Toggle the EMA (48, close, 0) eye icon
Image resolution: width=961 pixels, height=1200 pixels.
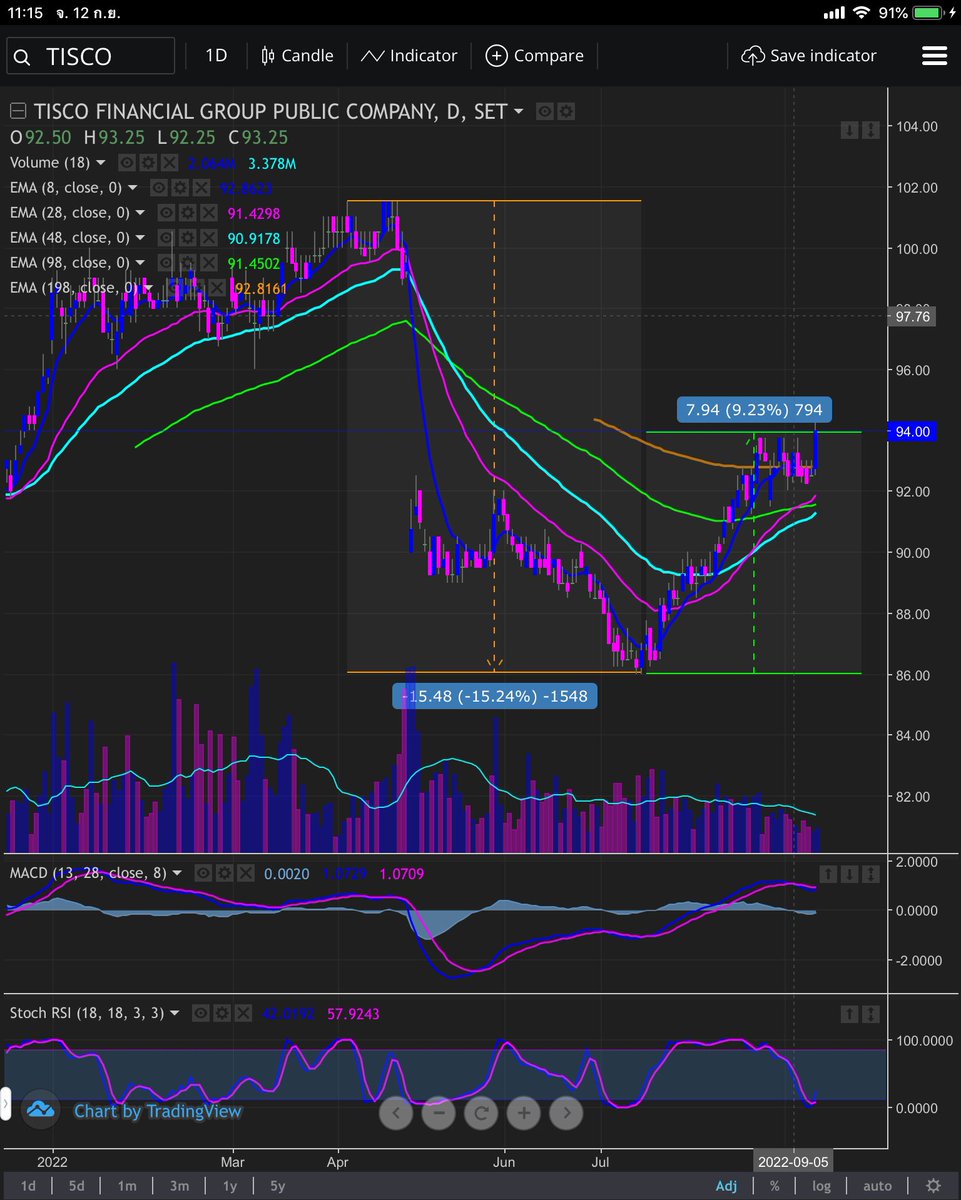[x=166, y=237]
